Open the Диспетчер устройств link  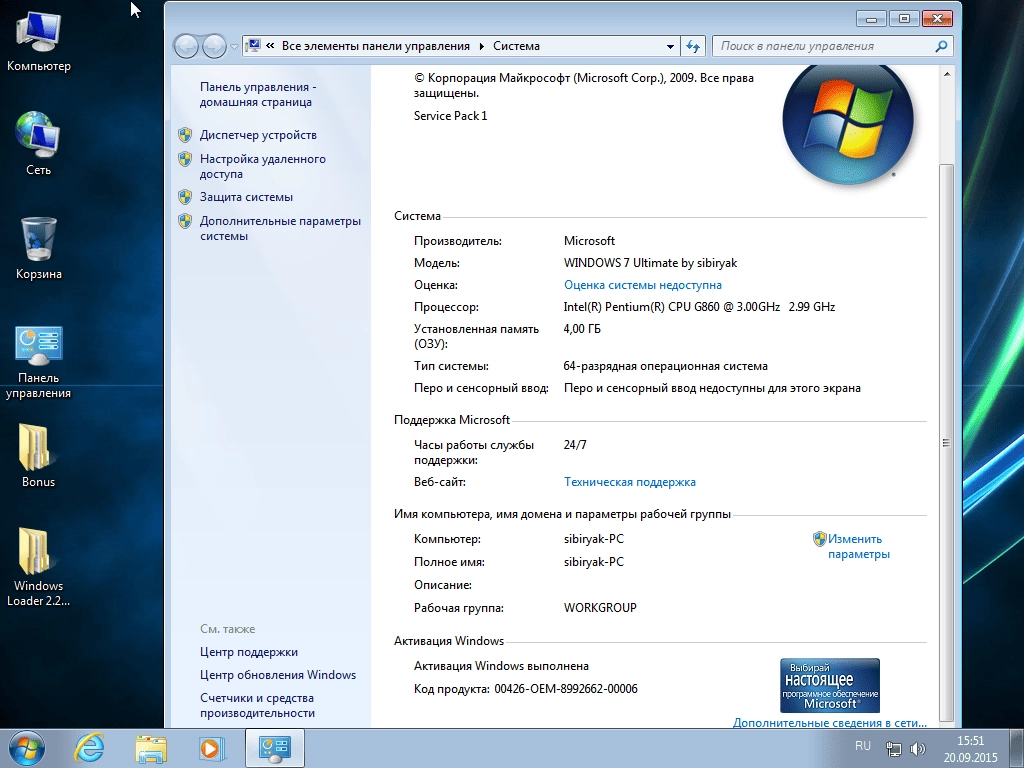[258, 135]
